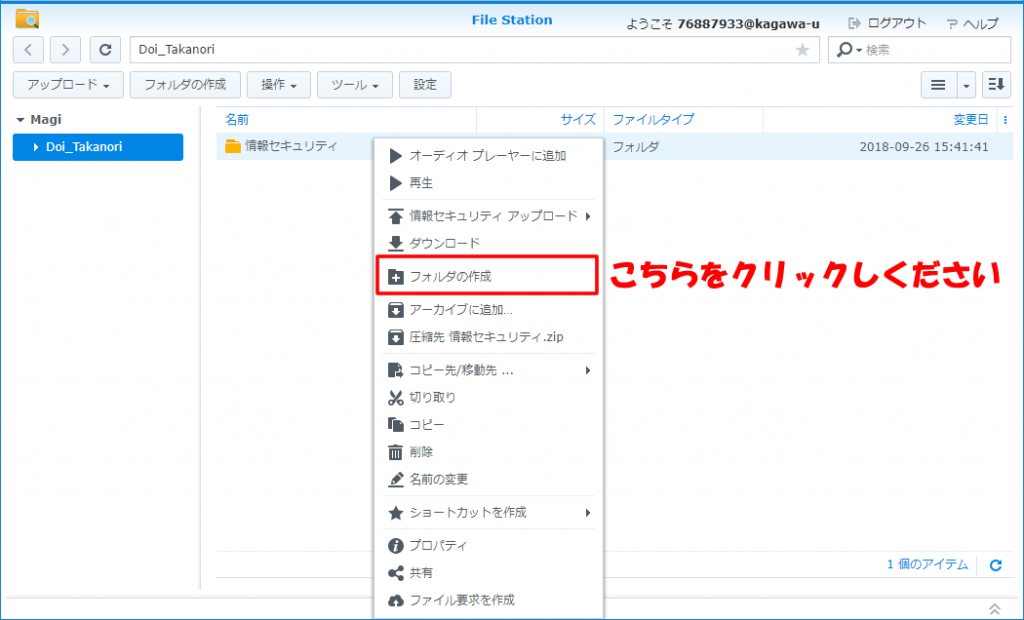Refresh the item list at bottom right

pos(995,565)
